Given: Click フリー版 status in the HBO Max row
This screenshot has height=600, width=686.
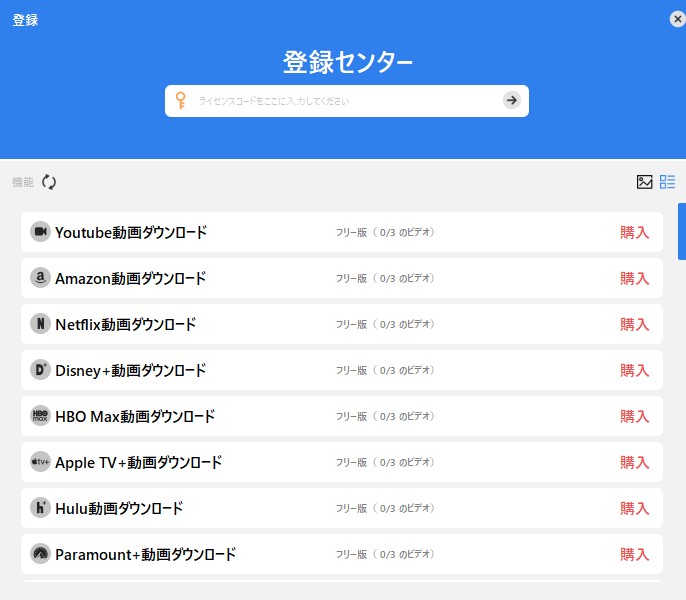Looking at the screenshot, I should (x=385, y=416).
